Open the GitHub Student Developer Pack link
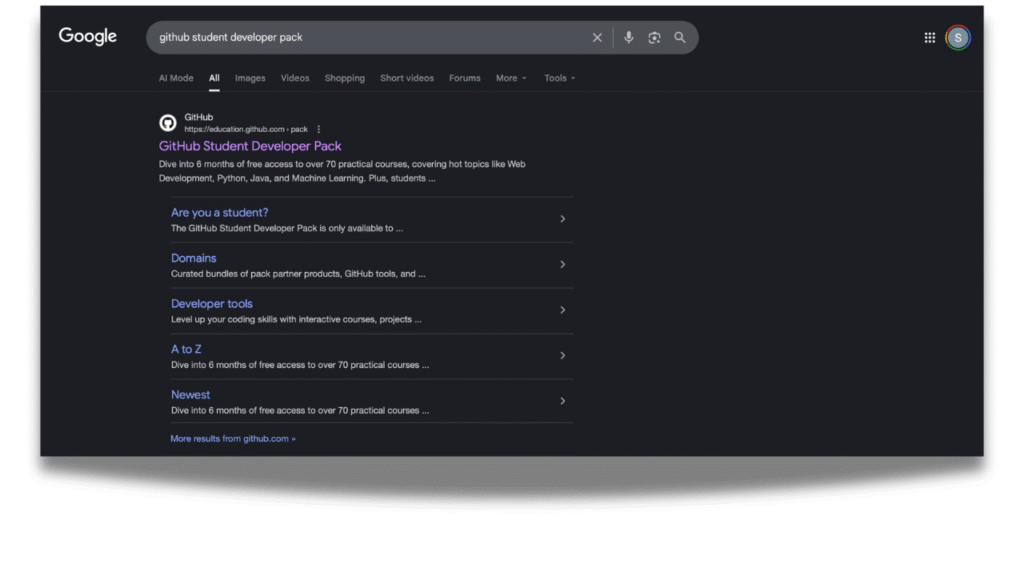This screenshot has width=1024, height=576. coord(250,146)
